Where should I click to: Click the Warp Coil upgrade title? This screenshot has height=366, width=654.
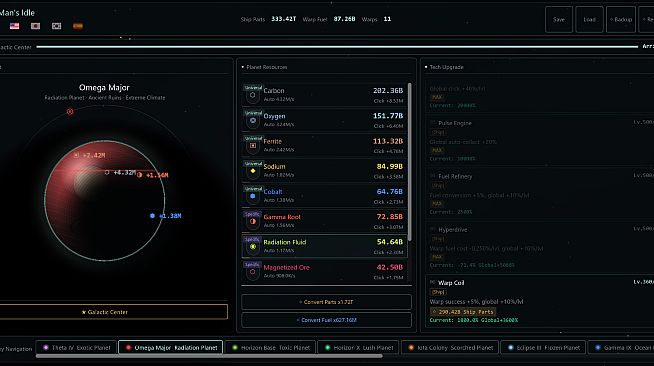coord(451,283)
